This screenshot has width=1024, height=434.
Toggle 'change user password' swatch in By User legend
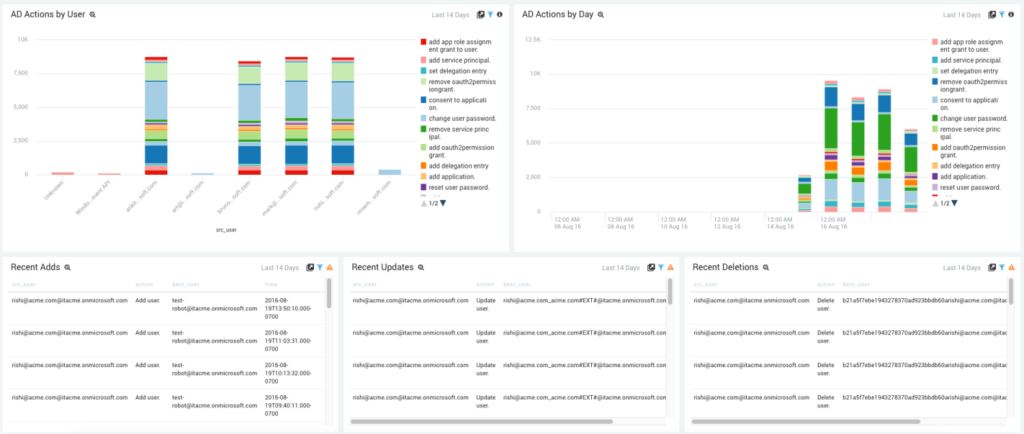pos(423,119)
